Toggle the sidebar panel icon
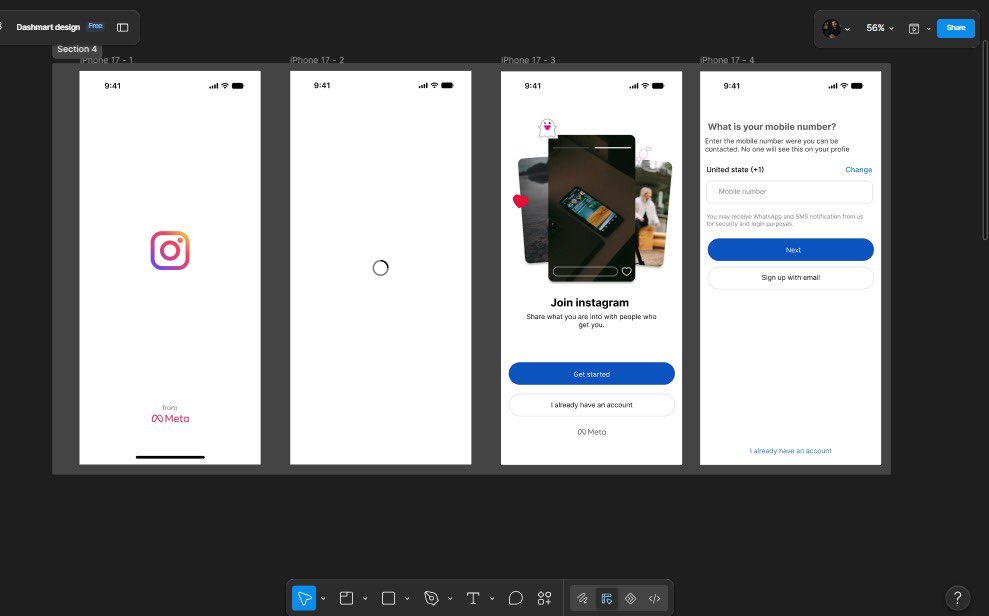 (122, 27)
